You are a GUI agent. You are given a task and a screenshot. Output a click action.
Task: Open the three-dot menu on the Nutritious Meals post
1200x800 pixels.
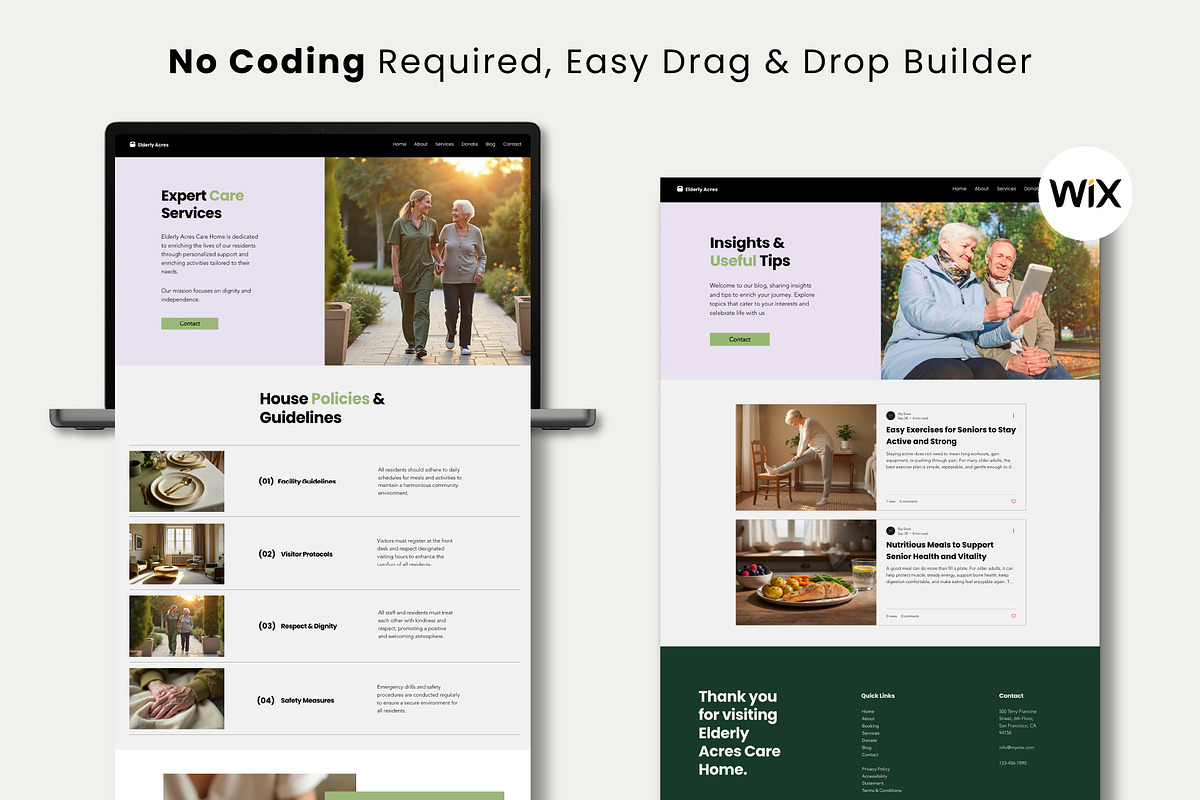[1013, 530]
